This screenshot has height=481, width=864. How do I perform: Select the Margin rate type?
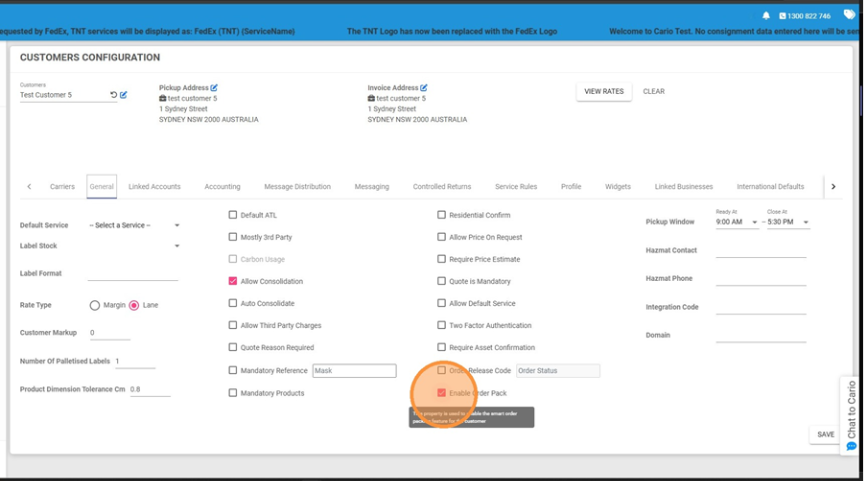point(95,305)
